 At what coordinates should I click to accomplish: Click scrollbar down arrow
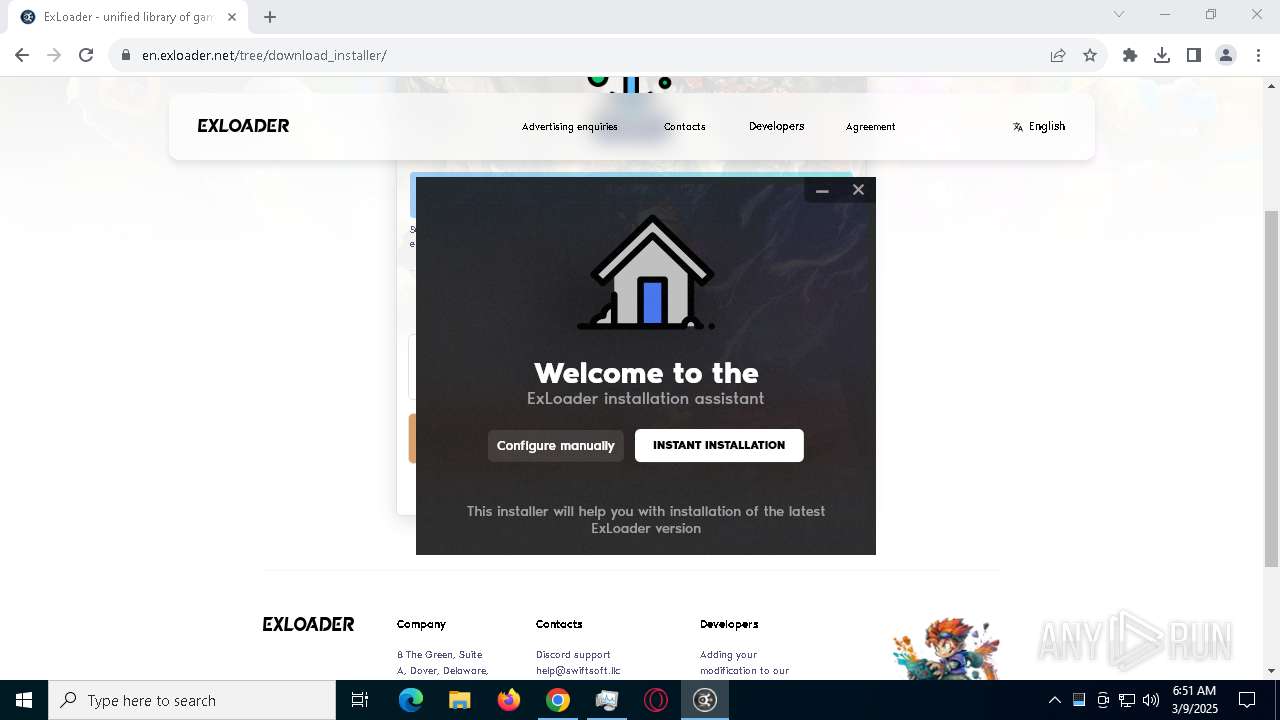(x=1271, y=671)
